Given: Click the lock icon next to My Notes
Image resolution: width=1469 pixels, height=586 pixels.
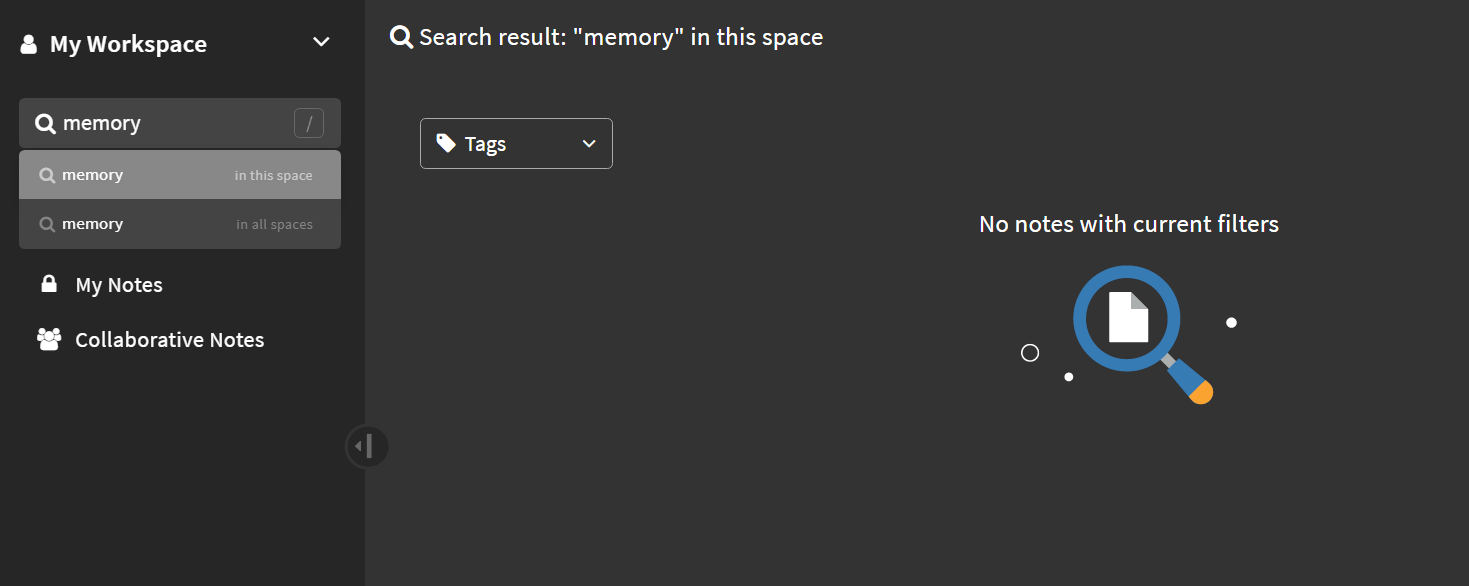Looking at the screenshot, I should click(48, 284).
